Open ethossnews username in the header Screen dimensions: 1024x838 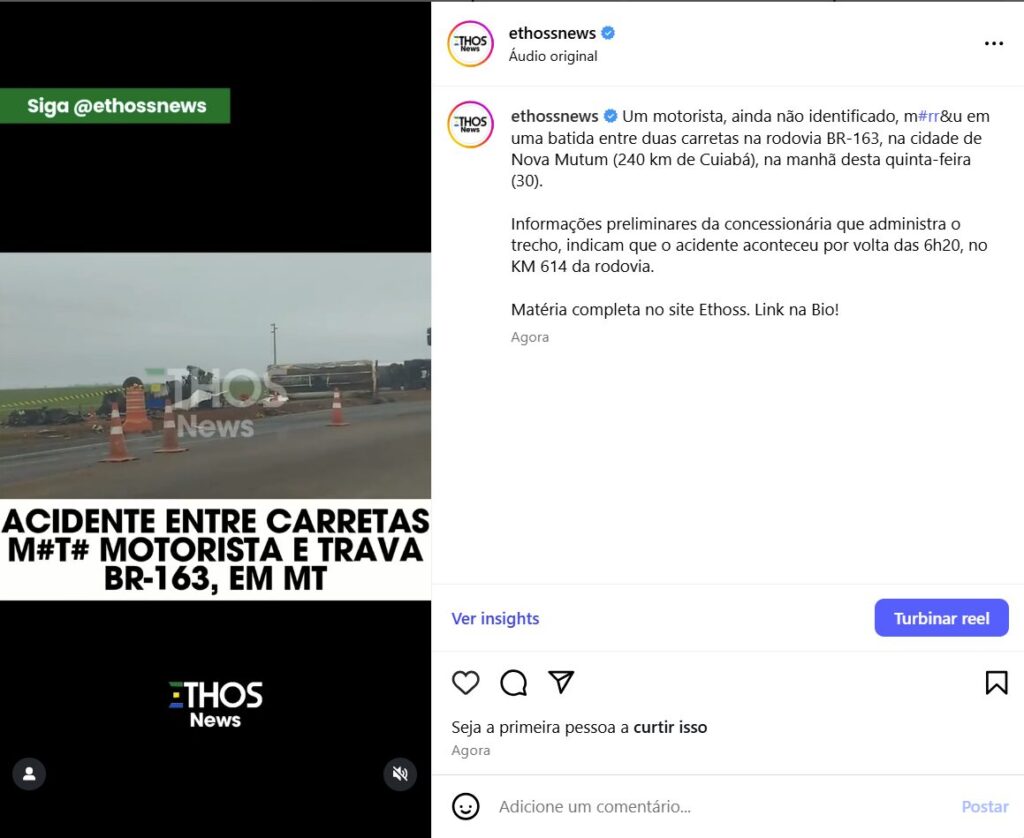click(x=552, y=33)
